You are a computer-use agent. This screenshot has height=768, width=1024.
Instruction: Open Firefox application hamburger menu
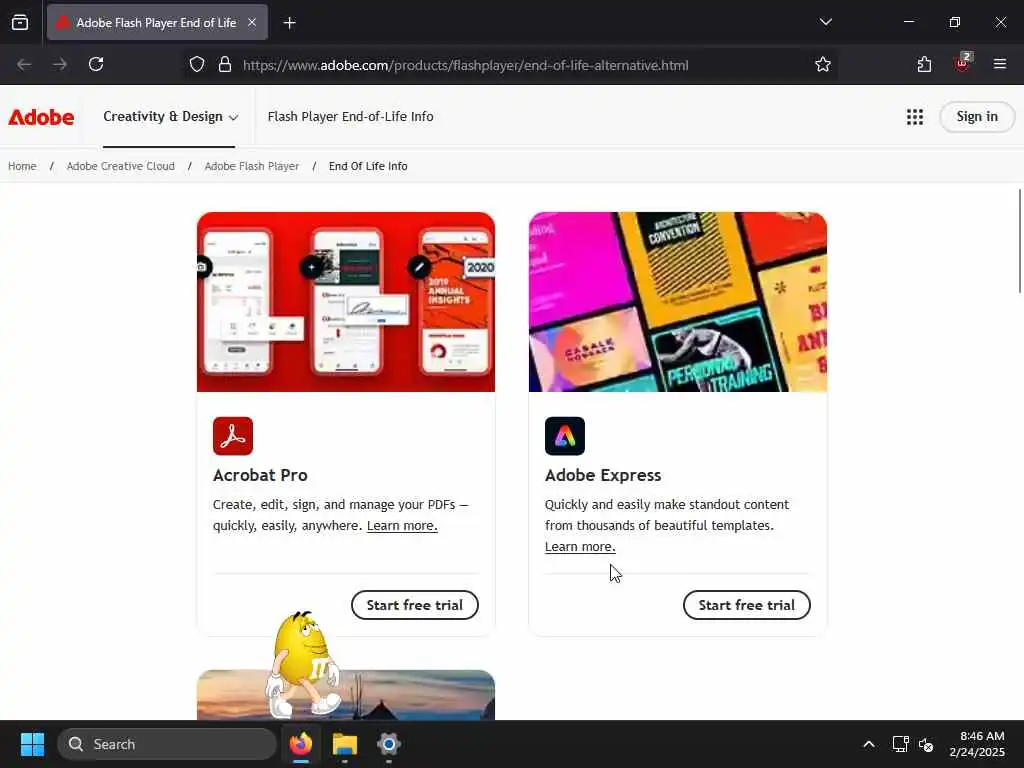[x=999, y=64]
